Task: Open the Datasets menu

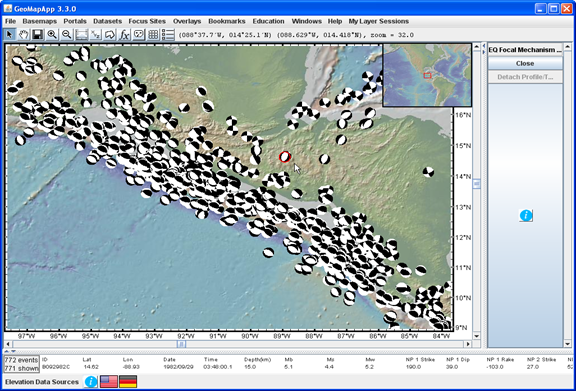Action: click(x=107, y=21)
